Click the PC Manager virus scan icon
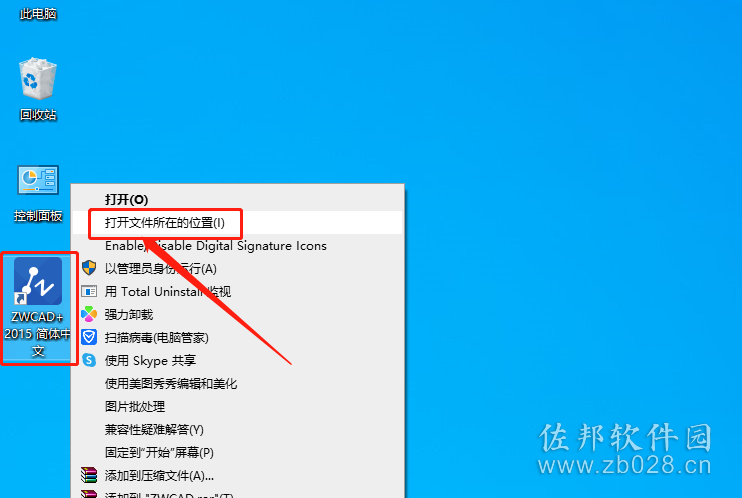 pos(89,338)
